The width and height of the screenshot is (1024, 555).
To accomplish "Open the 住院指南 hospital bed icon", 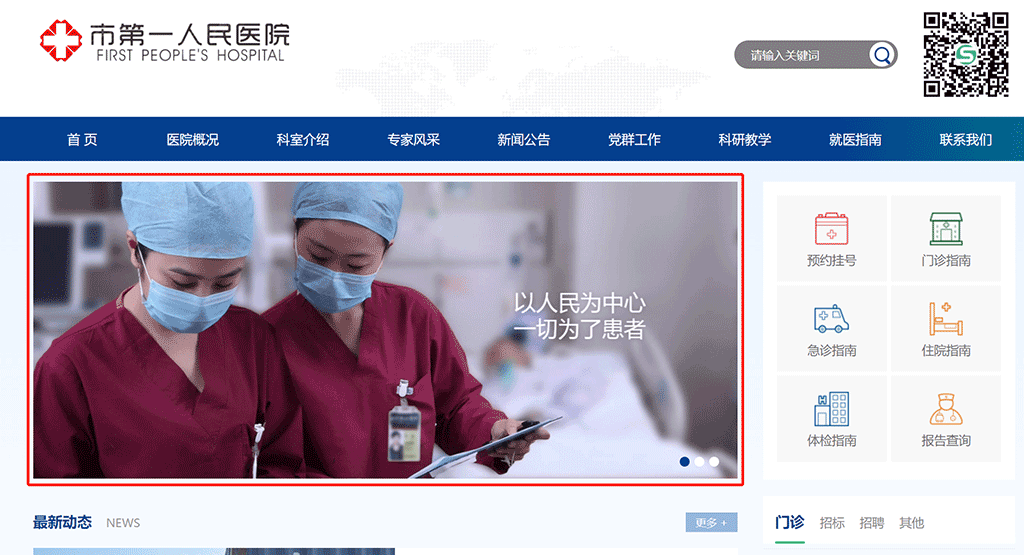I will pyautogui.click(x=945, y=319).
